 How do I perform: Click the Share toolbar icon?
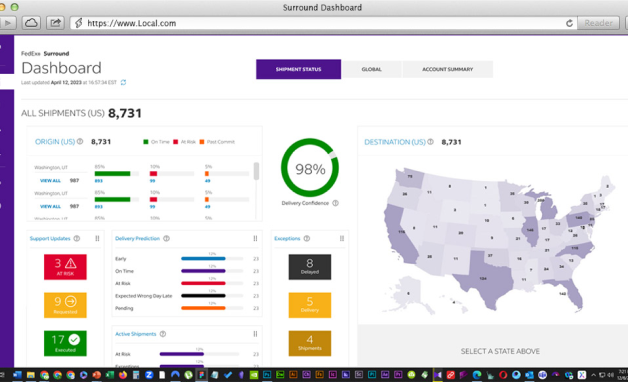(55, 23)
